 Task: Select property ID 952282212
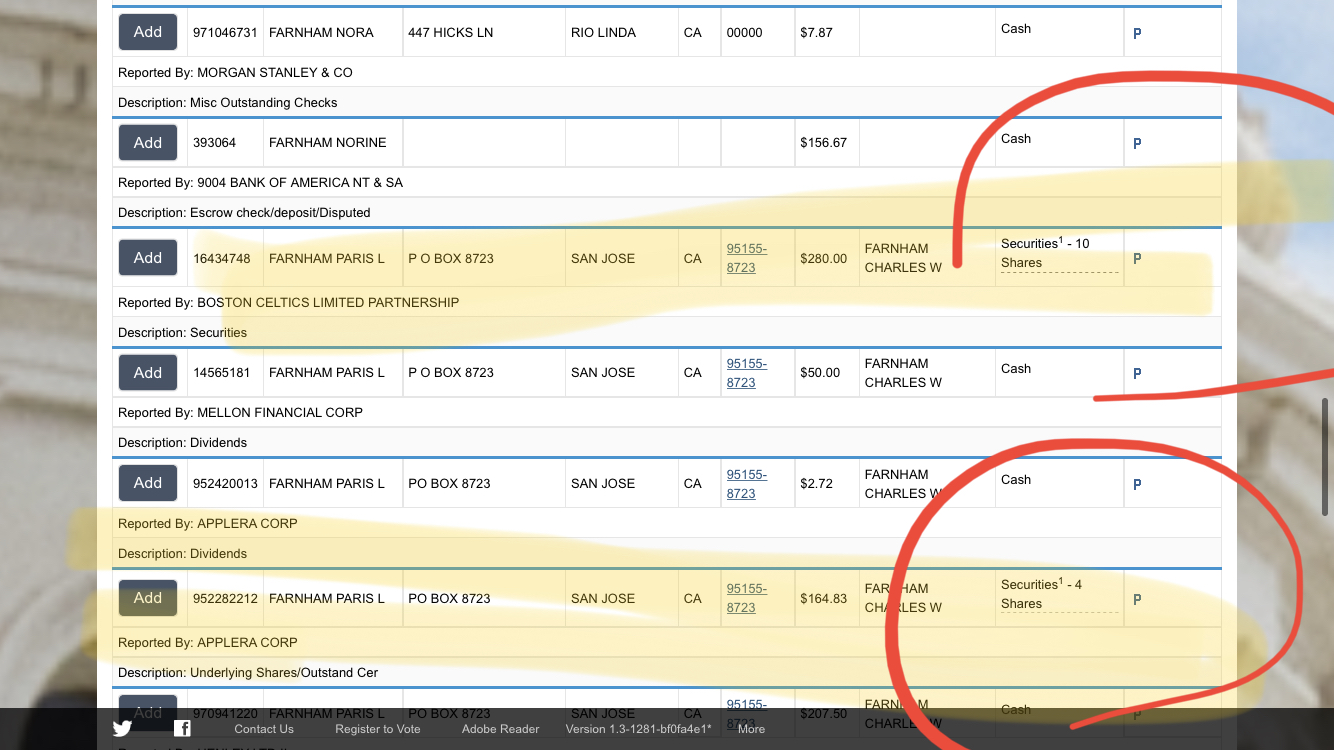(x=225, y=599)
